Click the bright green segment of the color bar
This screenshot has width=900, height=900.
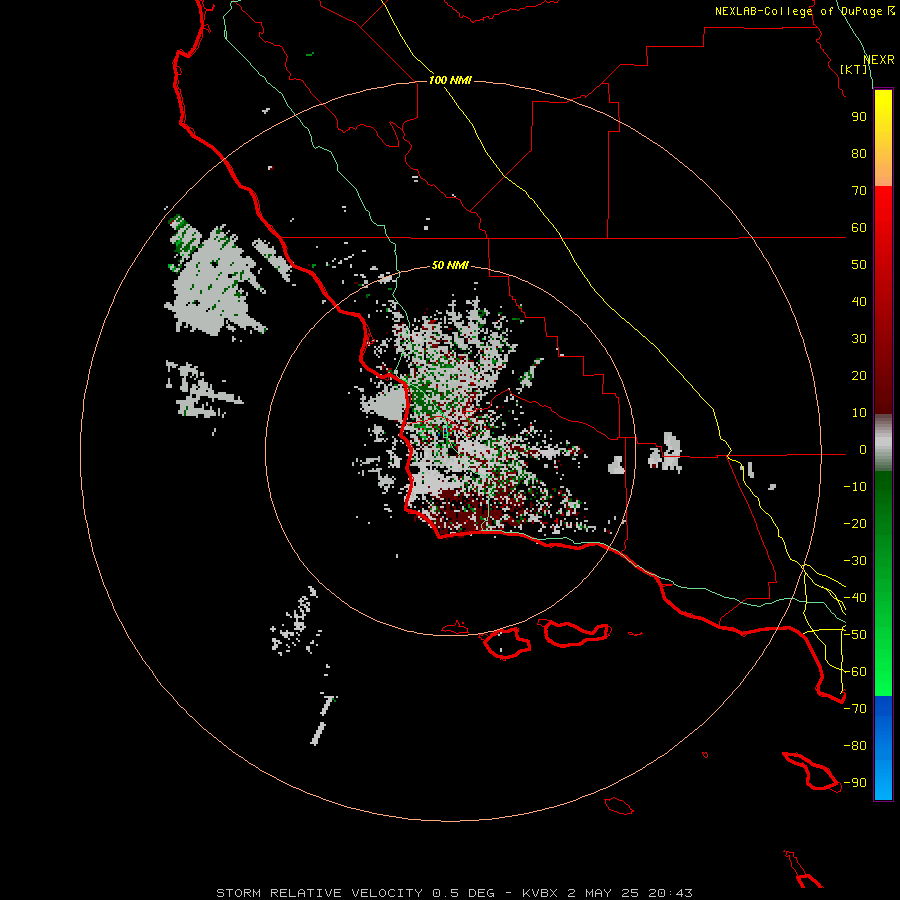pyautogui.click(x=883, y=583)
